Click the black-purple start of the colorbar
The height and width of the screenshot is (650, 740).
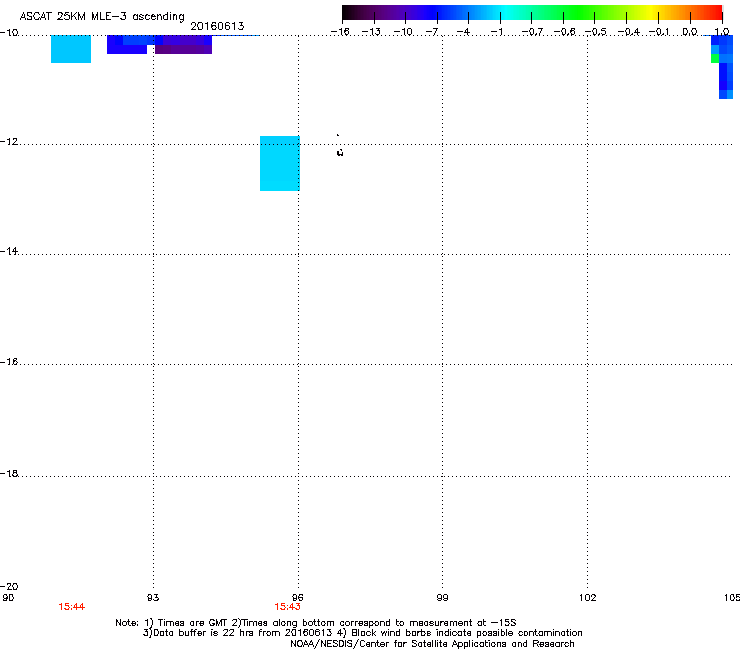coord(359,12)
